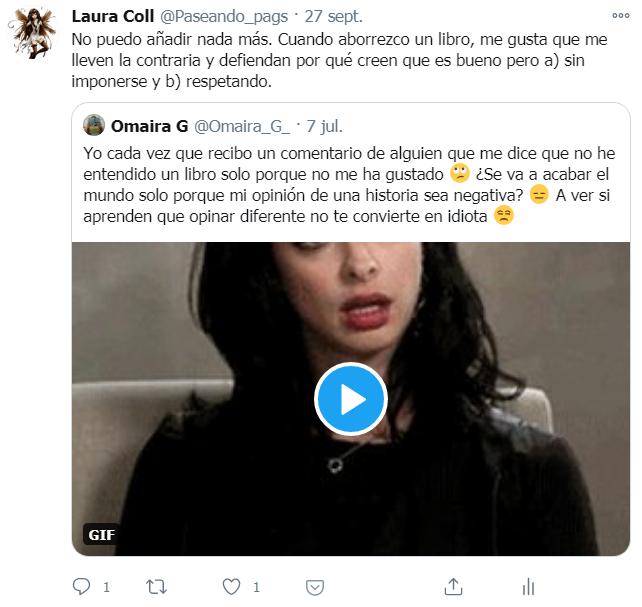Open the @Omaira_G_ handle

(242, 126)
